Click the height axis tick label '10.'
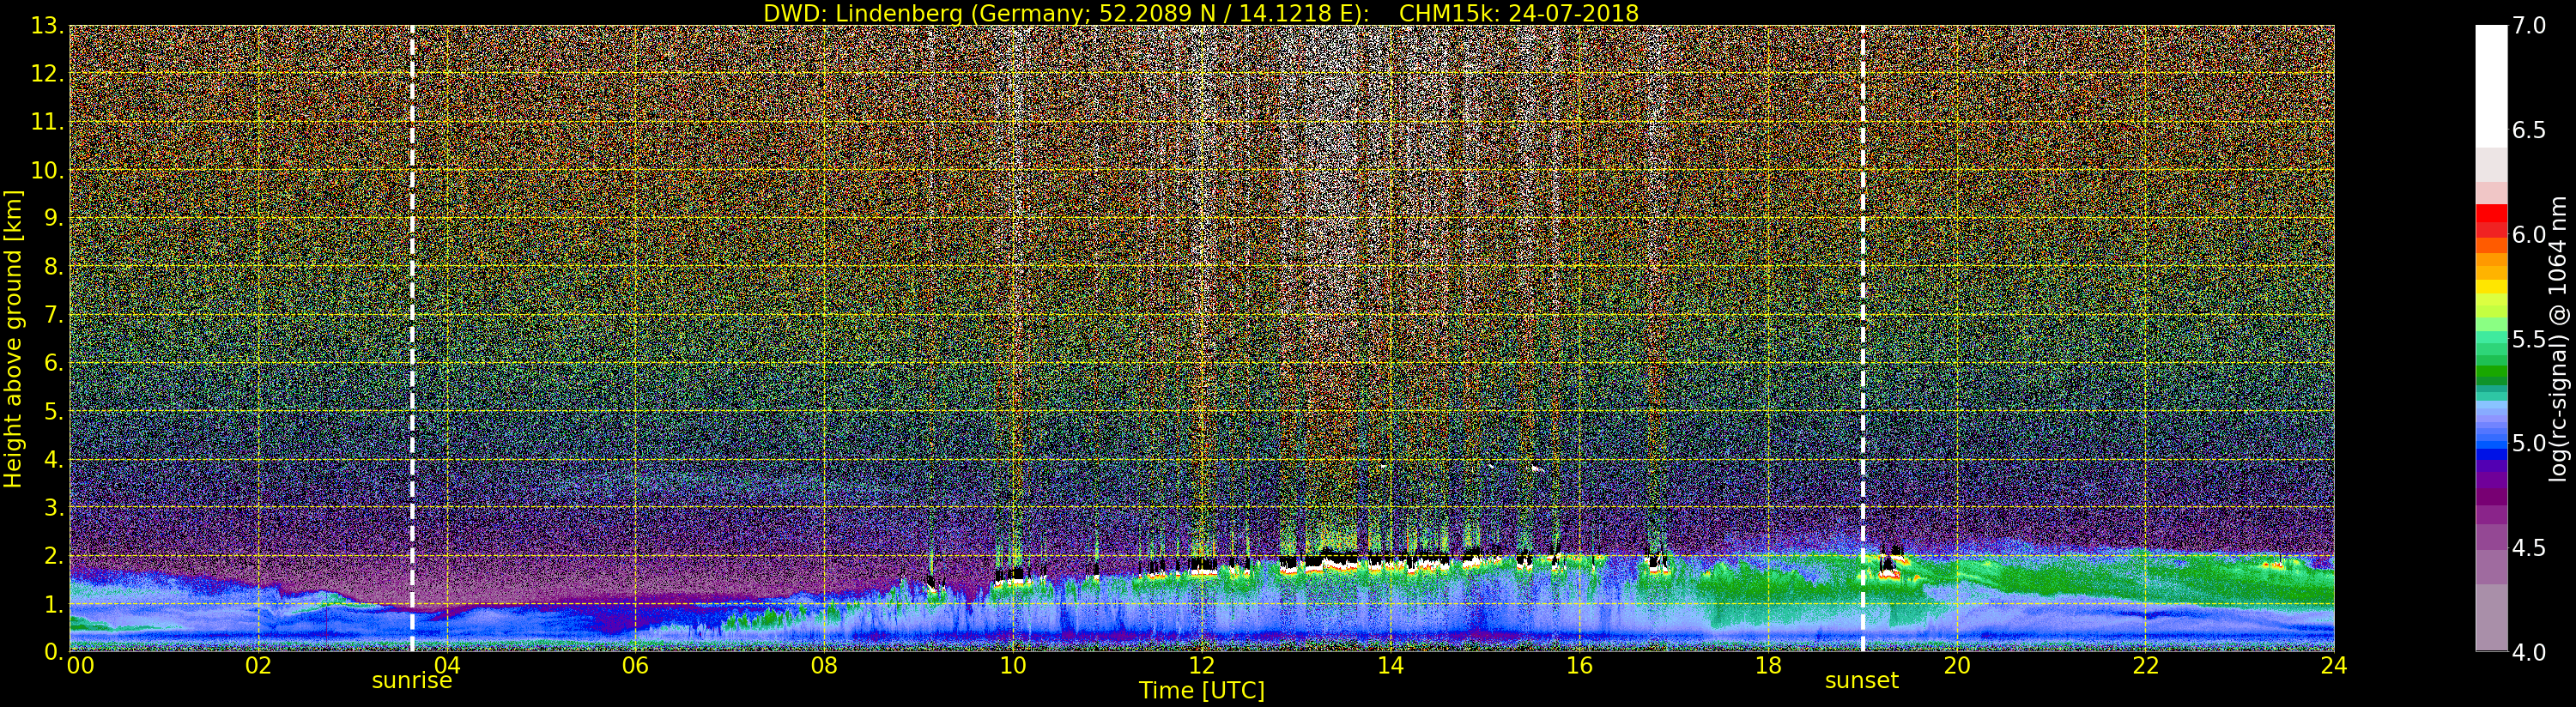This screenshot has width=2576, height=707. click(x=48, y=170)
